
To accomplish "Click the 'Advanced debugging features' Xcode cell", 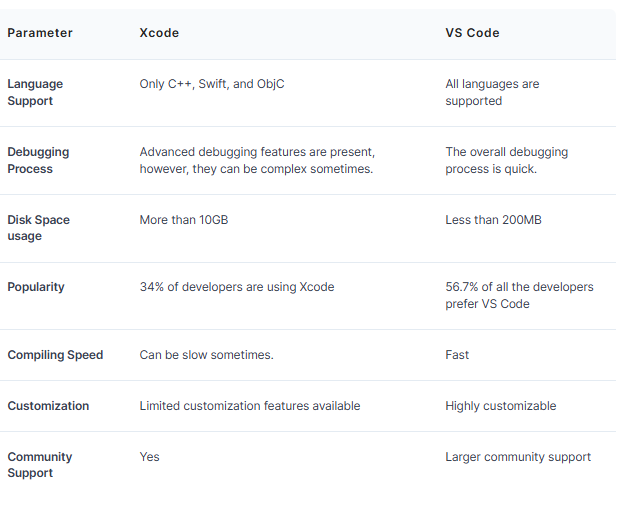I will tap(257, 160).
